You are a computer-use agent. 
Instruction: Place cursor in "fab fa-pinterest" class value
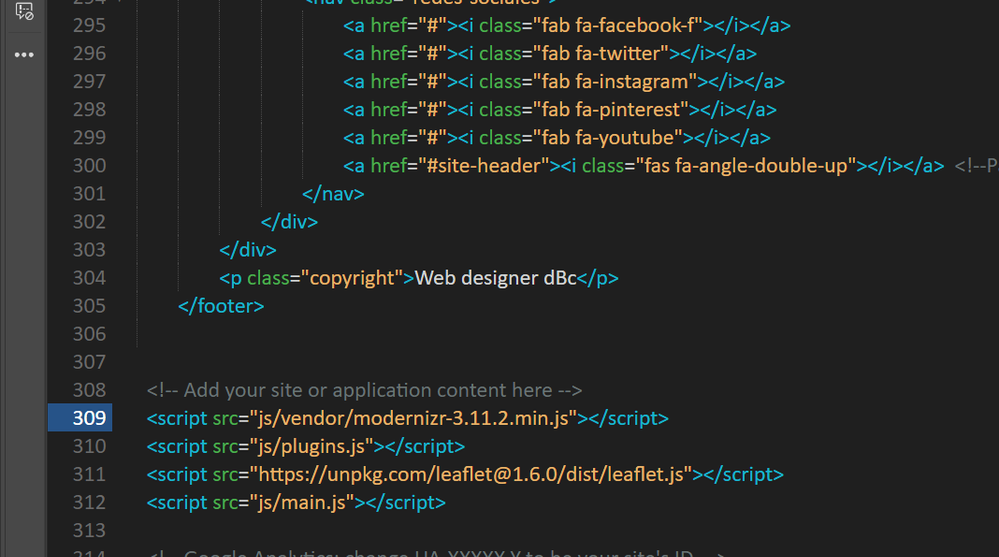point(610,110)
